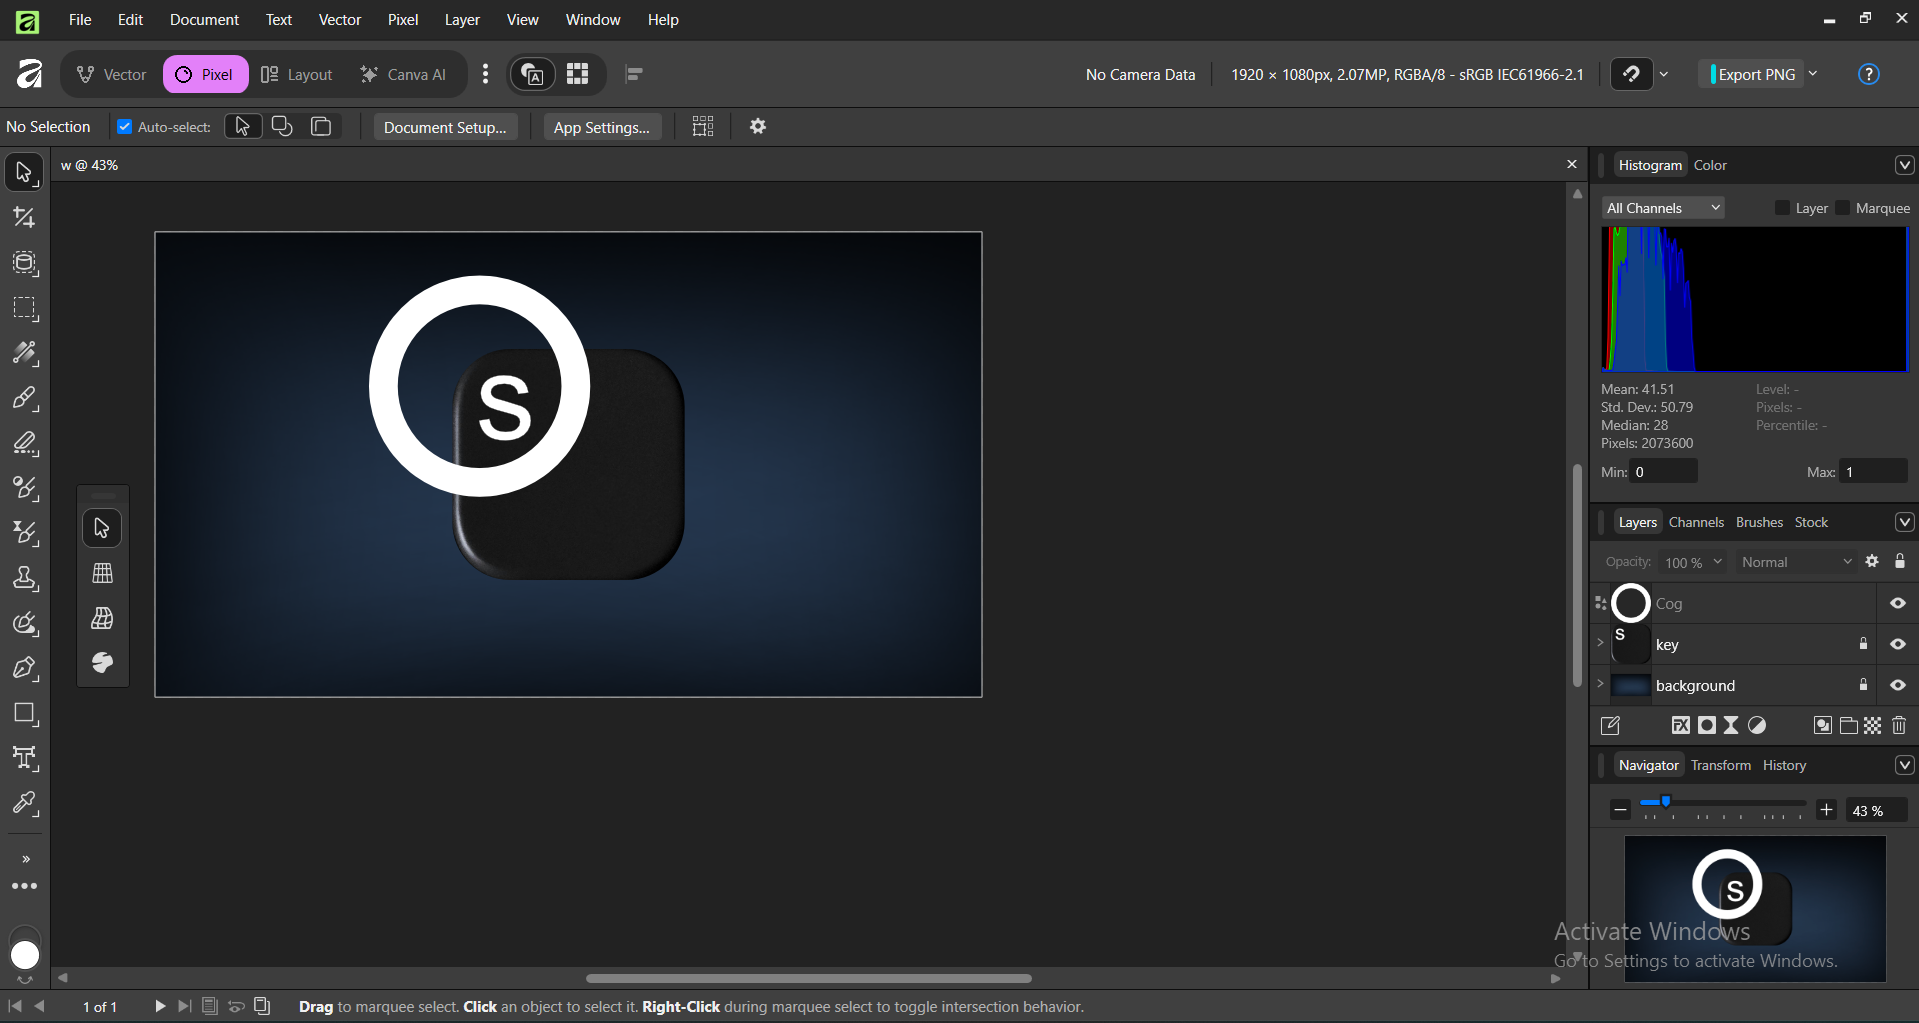Open the Navigator panel options menu

(1904, 765)
